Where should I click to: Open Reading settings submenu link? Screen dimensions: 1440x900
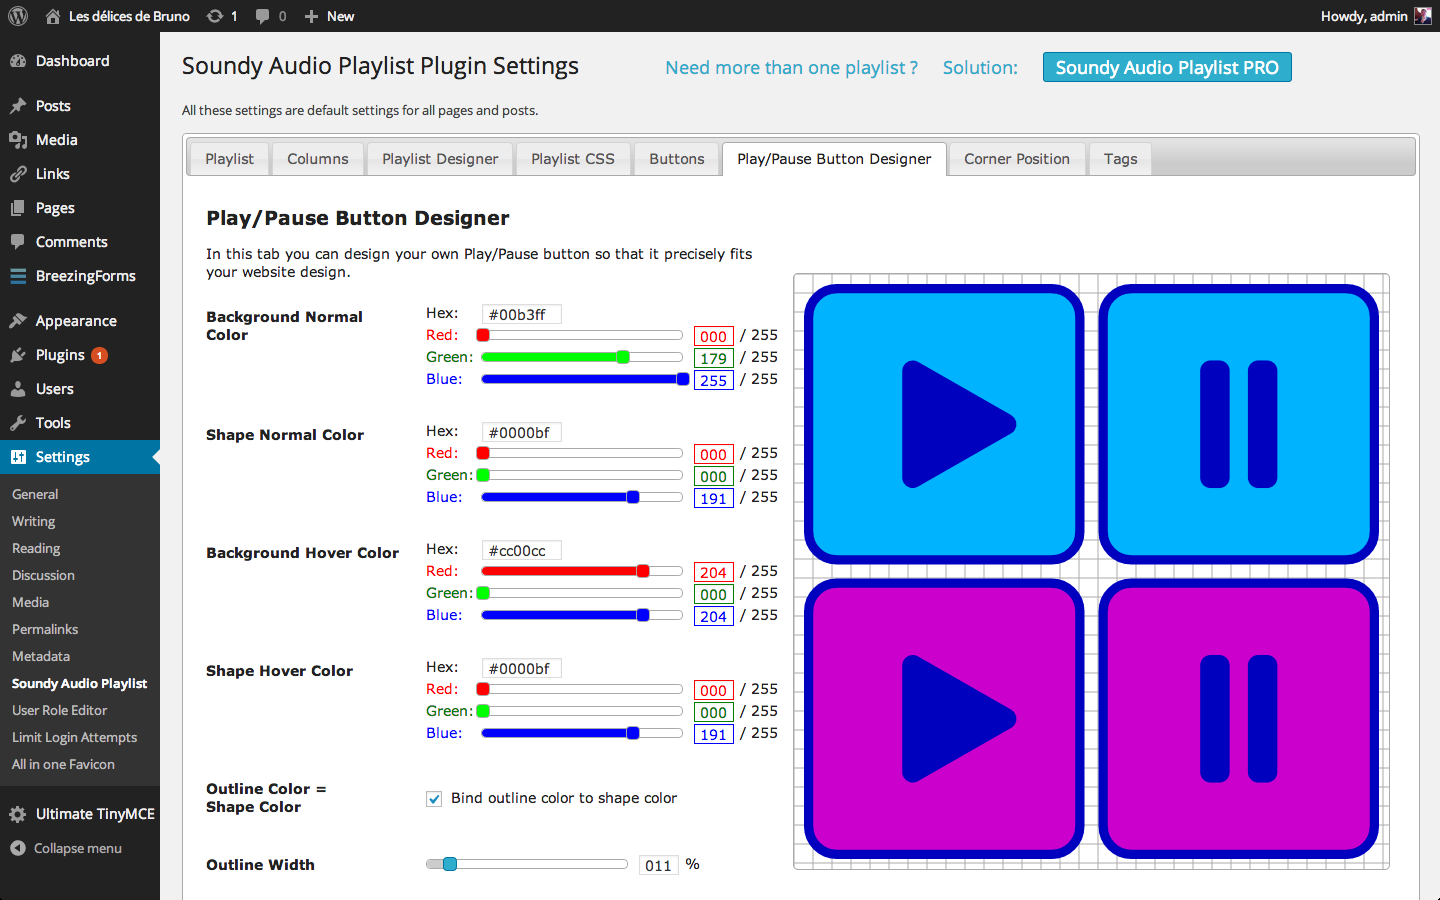36,548
